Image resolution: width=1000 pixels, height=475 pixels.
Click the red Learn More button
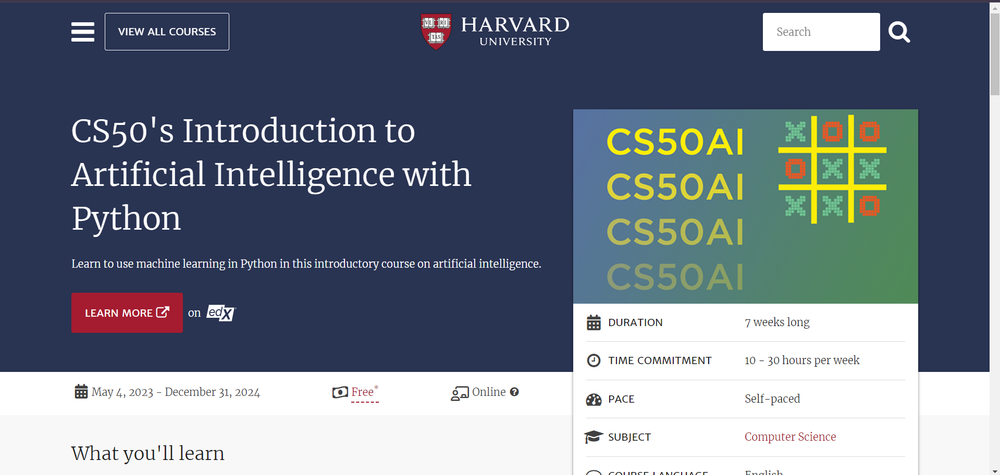[127, 313]
